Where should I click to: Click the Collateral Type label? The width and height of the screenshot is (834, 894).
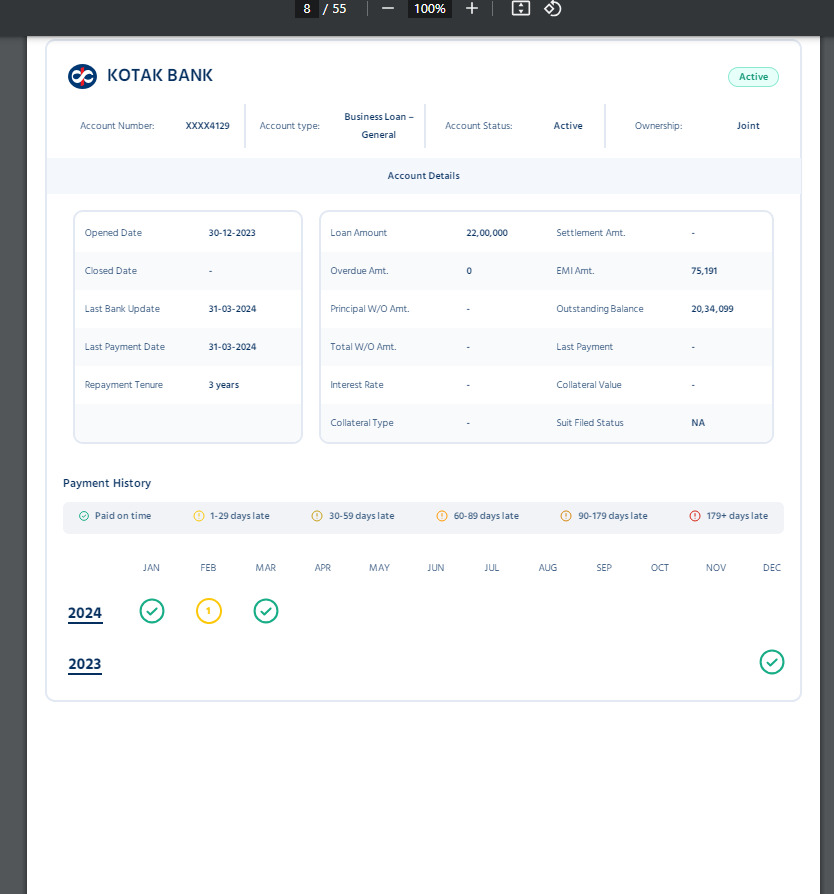click(x=362, y=423)
